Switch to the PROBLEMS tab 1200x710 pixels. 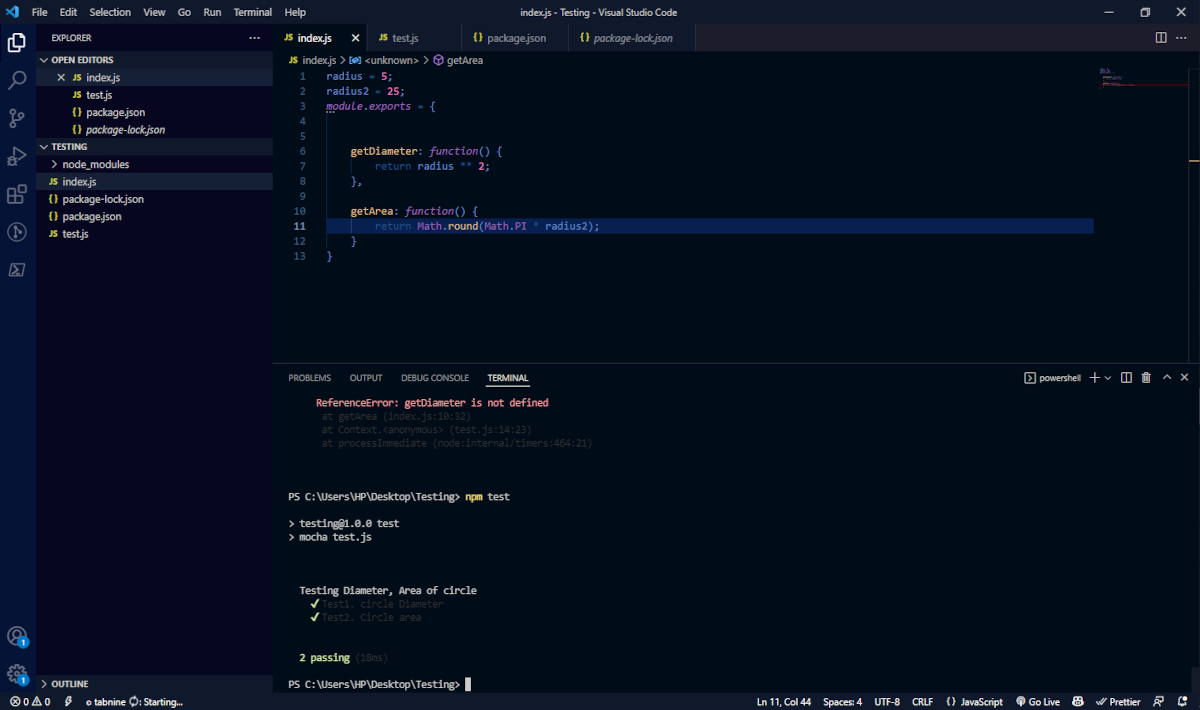(310, 377)
